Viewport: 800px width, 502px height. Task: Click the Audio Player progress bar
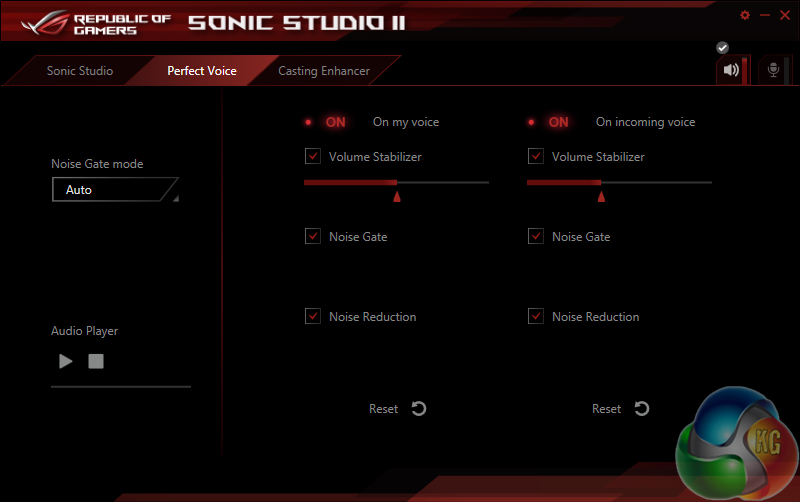click(x=121, y=387)
